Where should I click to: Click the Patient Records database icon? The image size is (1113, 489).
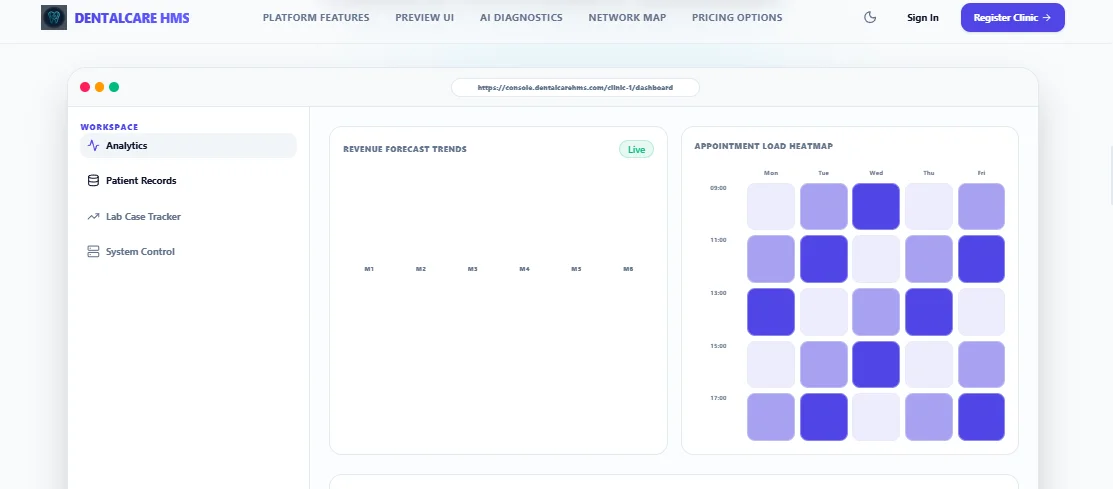(x=93, y=181)
